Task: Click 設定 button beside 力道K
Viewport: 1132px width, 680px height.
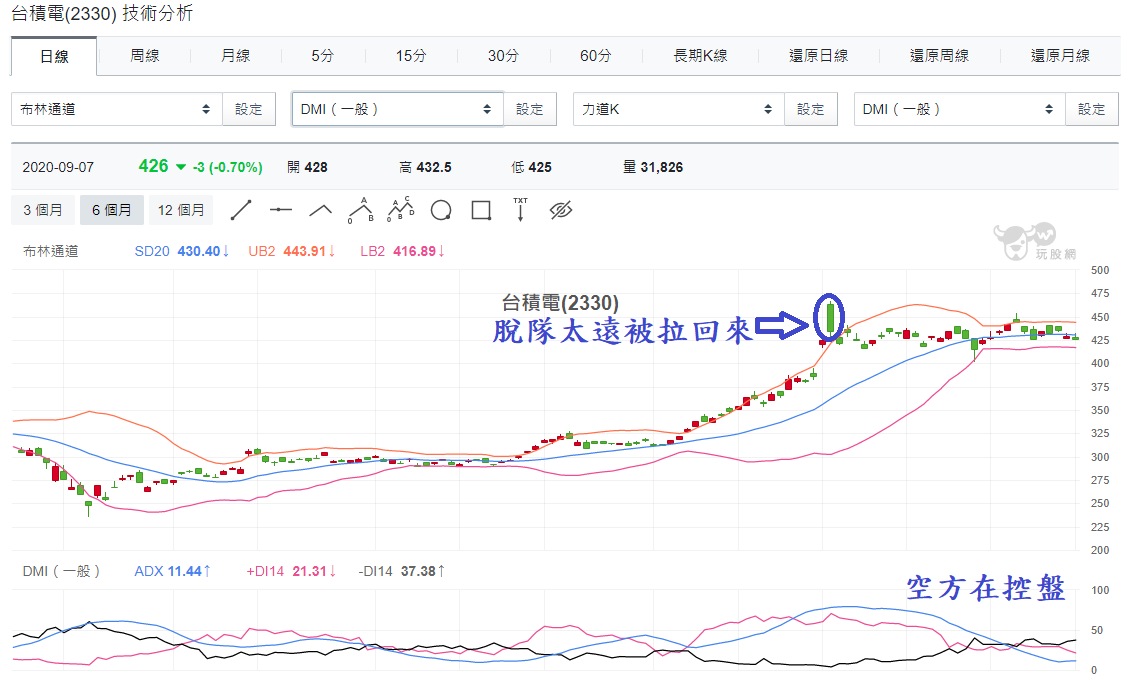Action: pos(811,109)
